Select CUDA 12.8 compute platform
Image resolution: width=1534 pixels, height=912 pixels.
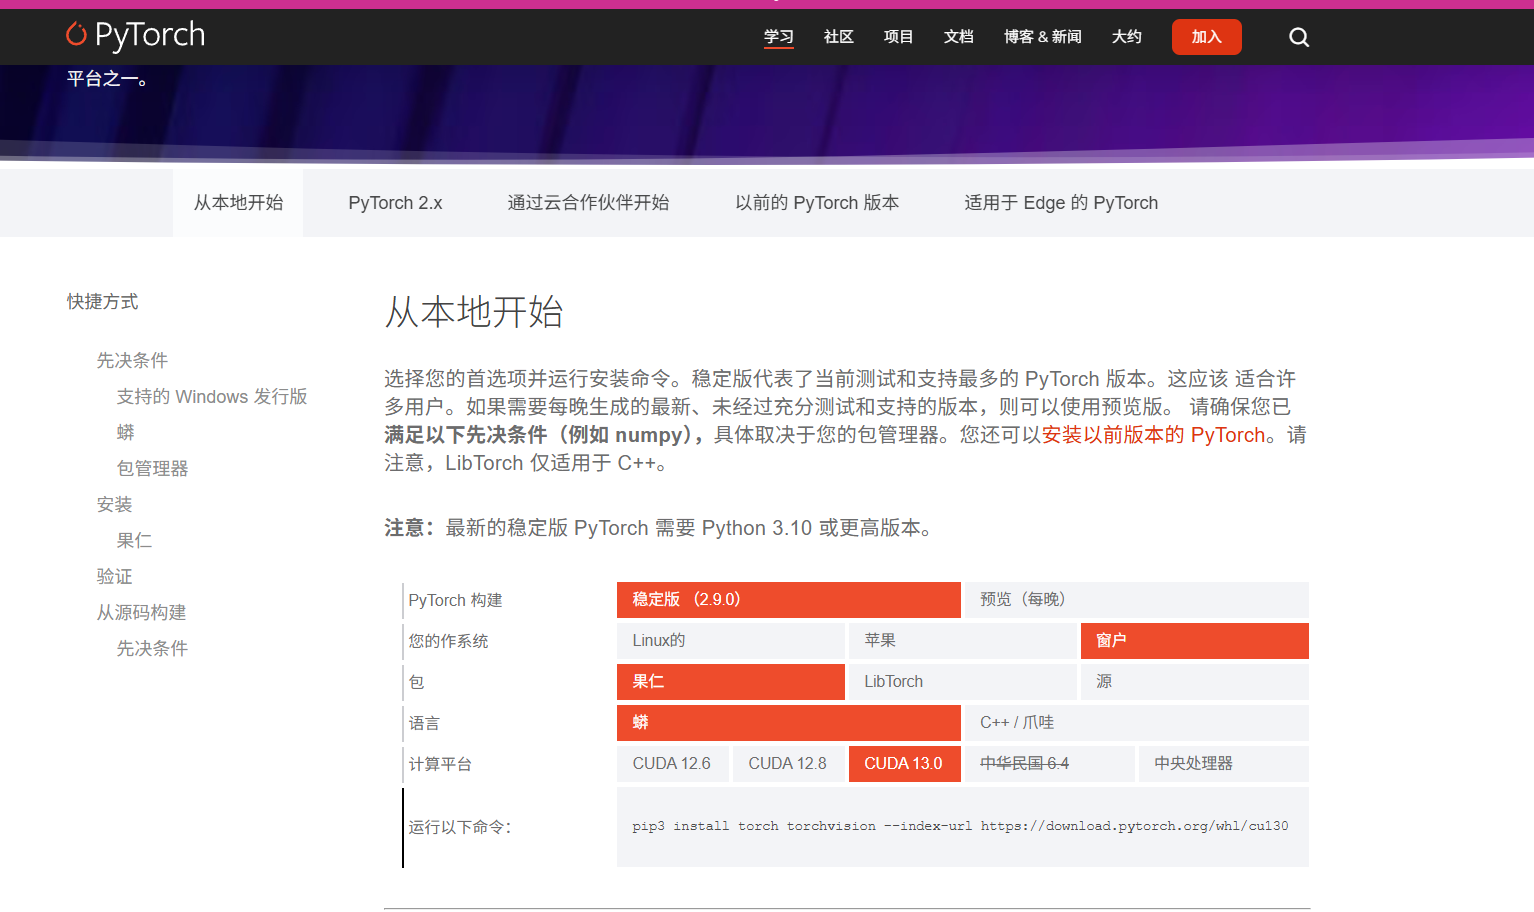click(x=789, y=764)
